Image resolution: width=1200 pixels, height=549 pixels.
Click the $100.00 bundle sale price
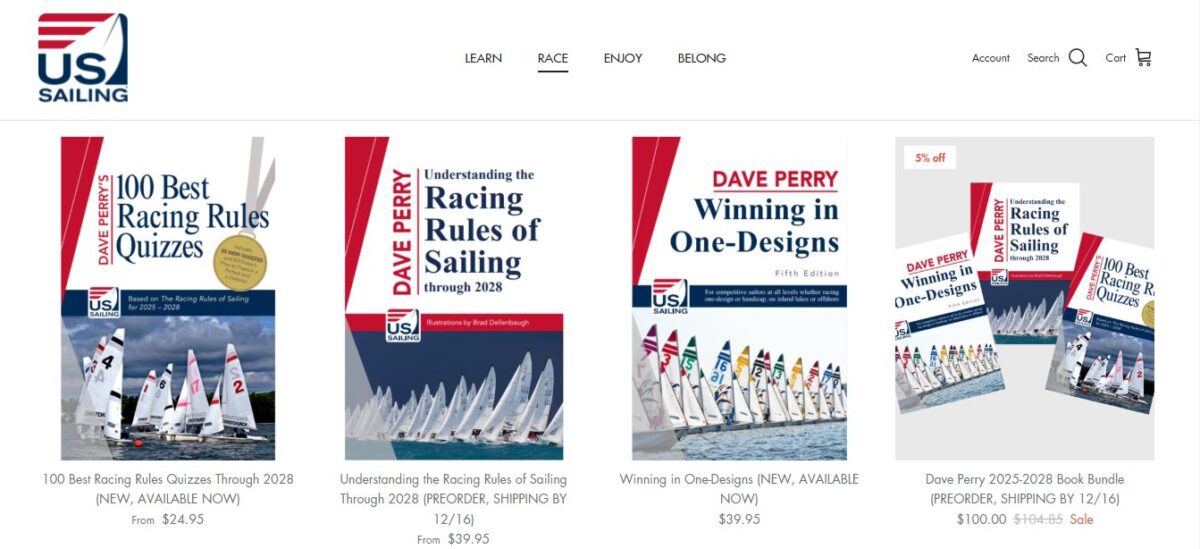[x=981, y=519]
